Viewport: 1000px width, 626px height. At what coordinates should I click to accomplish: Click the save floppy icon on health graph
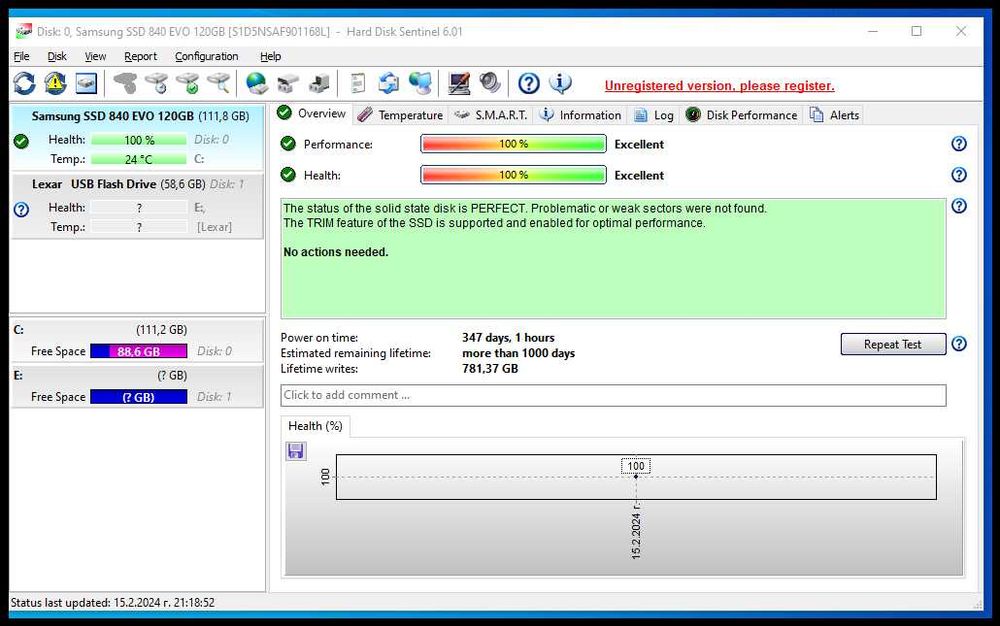point(295,451)
